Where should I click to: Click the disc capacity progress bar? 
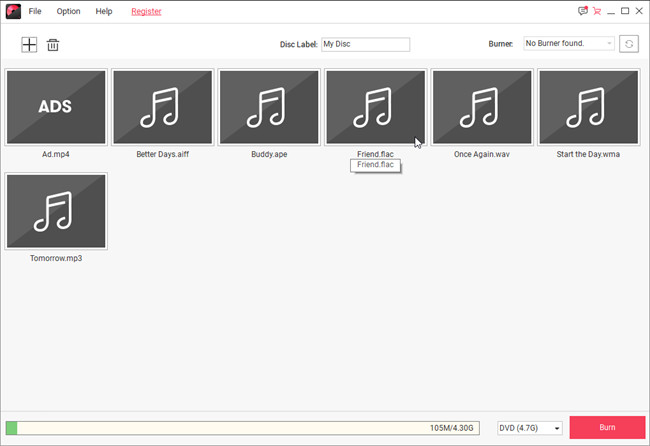242,428
